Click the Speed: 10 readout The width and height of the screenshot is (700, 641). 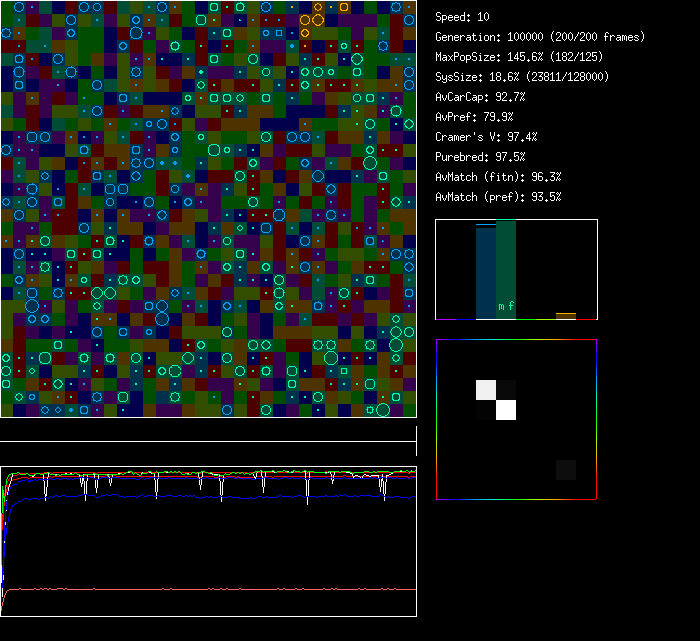coord(462,17)
